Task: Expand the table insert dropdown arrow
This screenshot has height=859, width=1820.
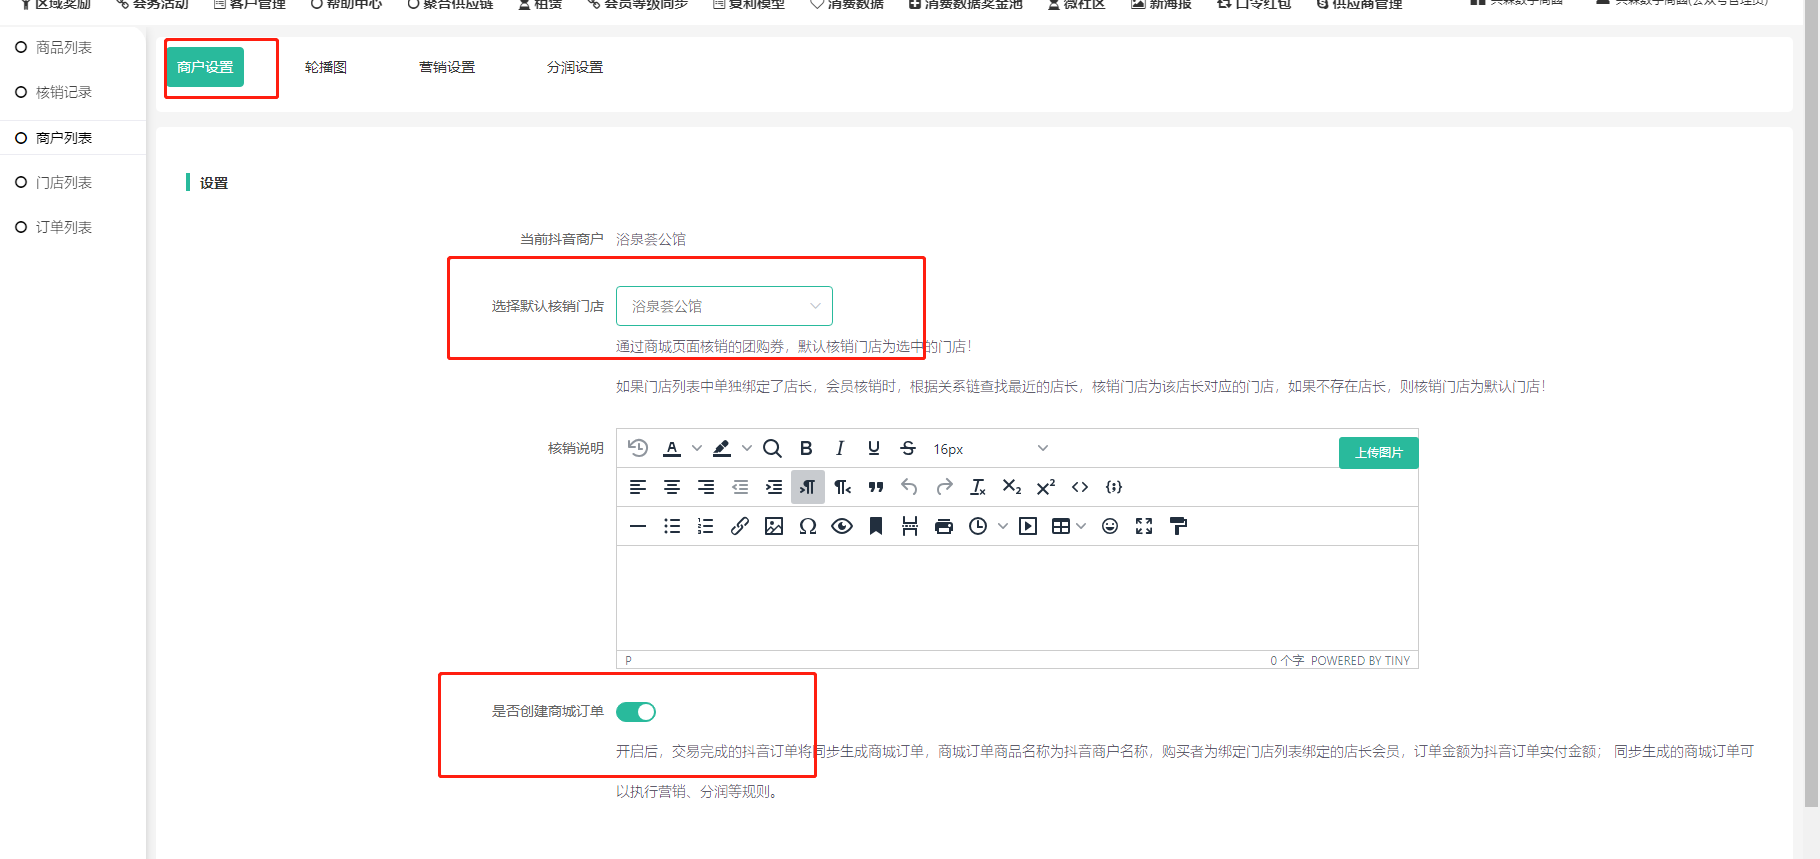Action: 1081,526
